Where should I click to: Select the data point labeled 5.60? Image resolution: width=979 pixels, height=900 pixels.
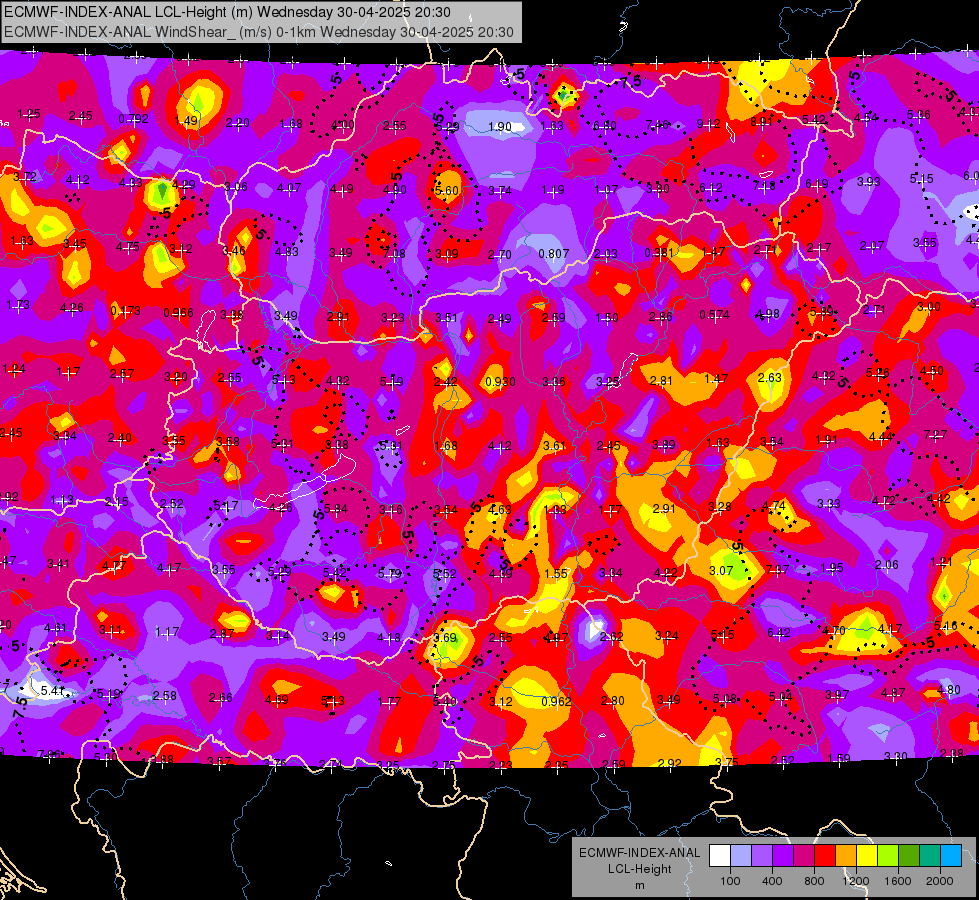(x=447, y=190)
